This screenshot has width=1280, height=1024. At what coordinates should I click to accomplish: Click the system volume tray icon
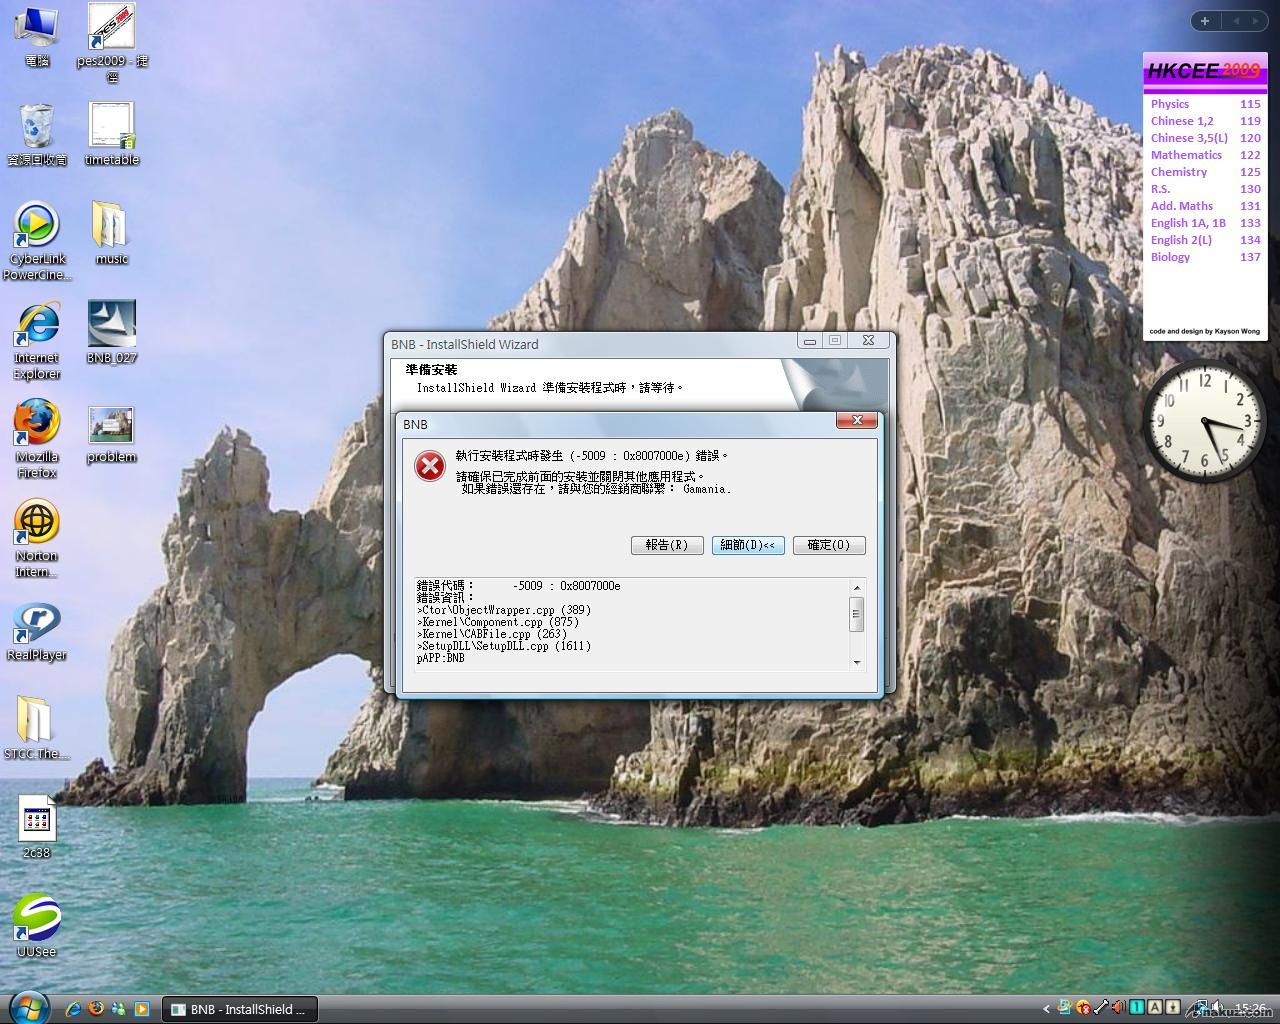coord(1216,1008)
